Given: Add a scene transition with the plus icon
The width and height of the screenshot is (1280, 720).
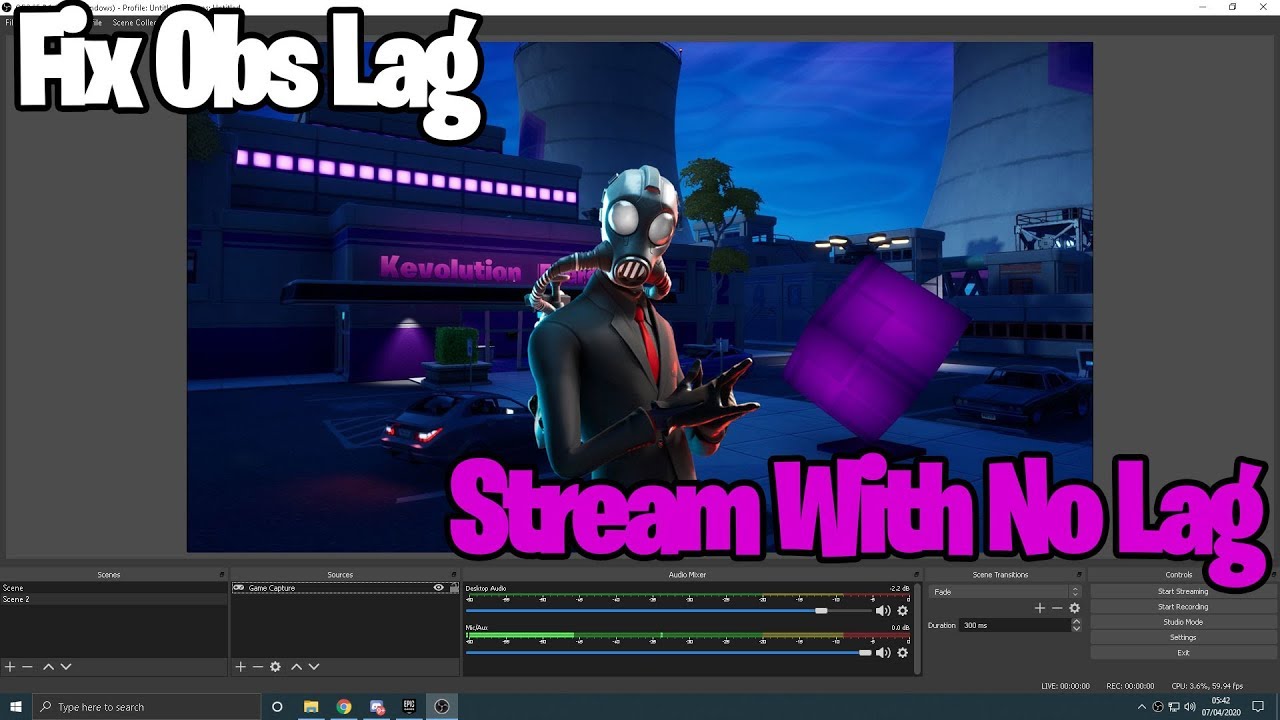Looking at the screenshot, I should [1040, 608].
